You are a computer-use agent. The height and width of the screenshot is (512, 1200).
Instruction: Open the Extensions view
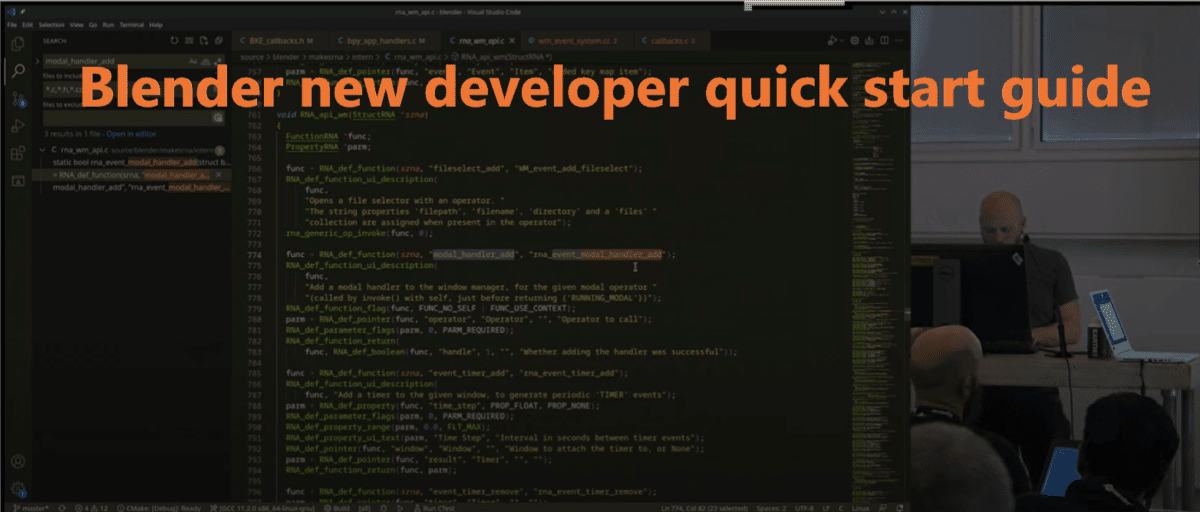point(18,154)
